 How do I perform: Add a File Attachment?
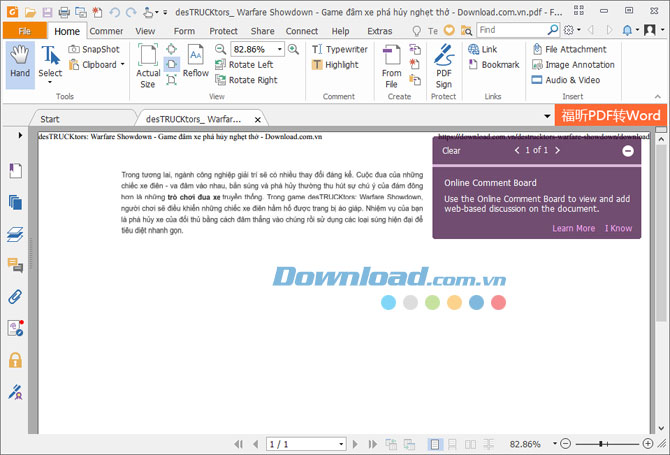click(569, 49)
